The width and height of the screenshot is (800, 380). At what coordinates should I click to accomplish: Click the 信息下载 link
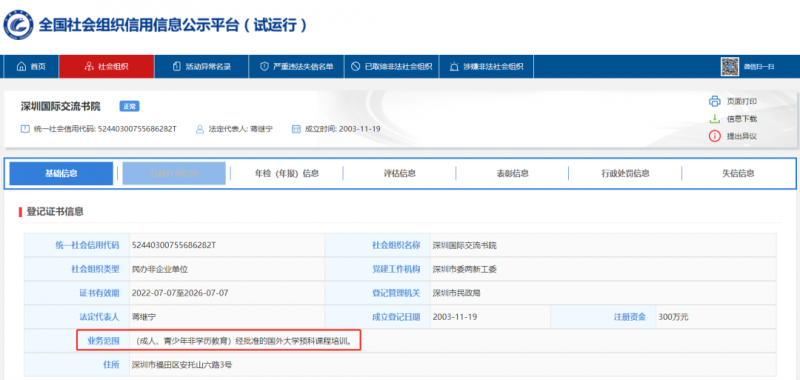(741, 119)
